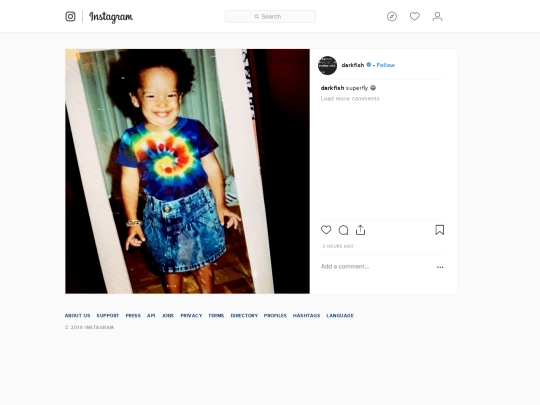Share the post using the share icon
Image resolution: width=540 pixels, height=405 pixels.
[361, 230]
